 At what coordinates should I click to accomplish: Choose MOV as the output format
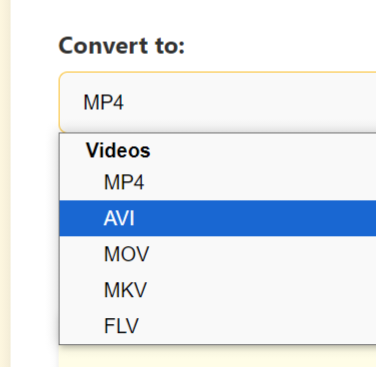click(x=218, y=254)
